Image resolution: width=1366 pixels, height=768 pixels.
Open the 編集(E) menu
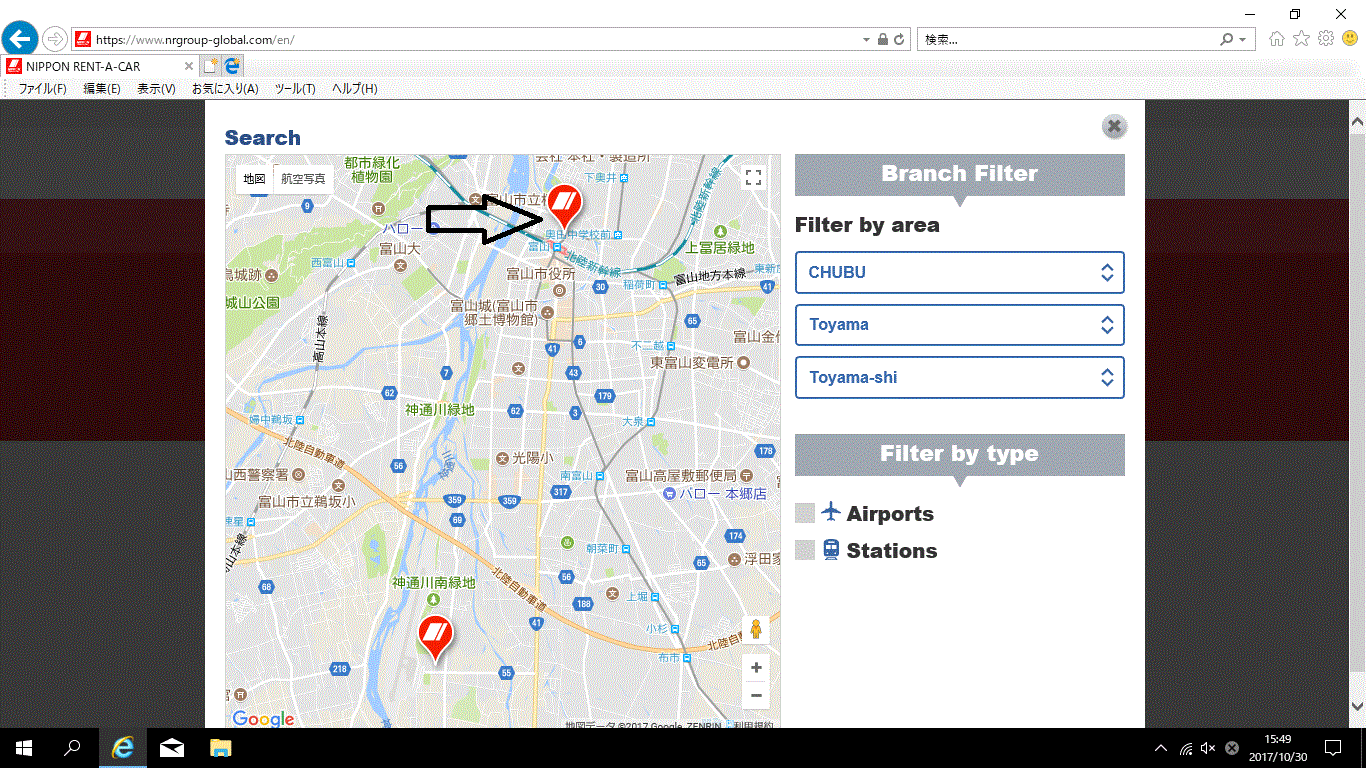101,88
